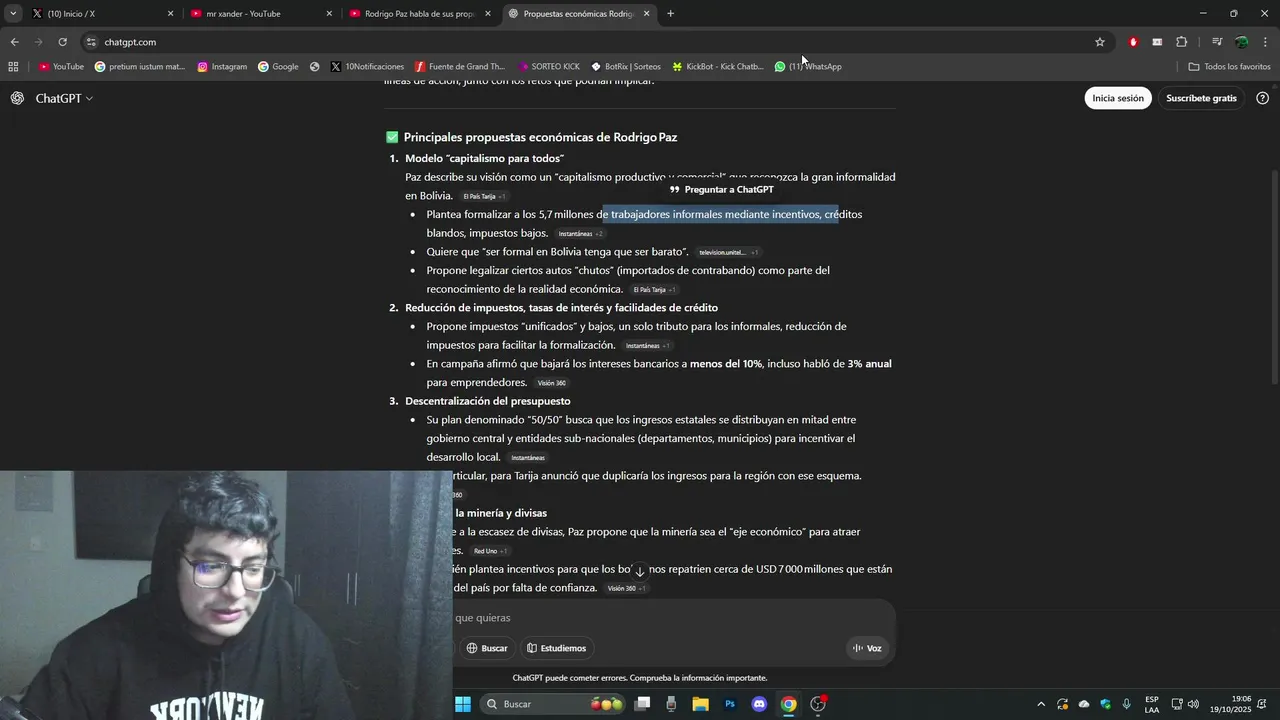Show hidden system tray icons
The height and width of the screenshot is (720, 1280).
coord(1040,704)
